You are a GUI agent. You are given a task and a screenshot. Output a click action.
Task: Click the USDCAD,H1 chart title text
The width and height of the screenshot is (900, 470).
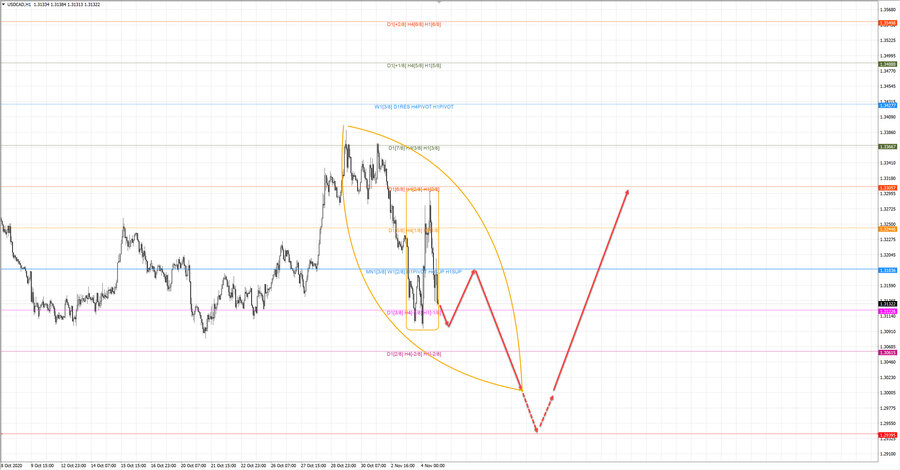point(19,5)
